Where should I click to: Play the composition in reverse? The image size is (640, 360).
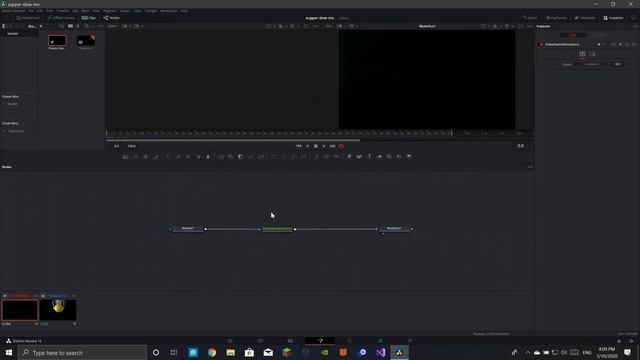click(308, 146)
